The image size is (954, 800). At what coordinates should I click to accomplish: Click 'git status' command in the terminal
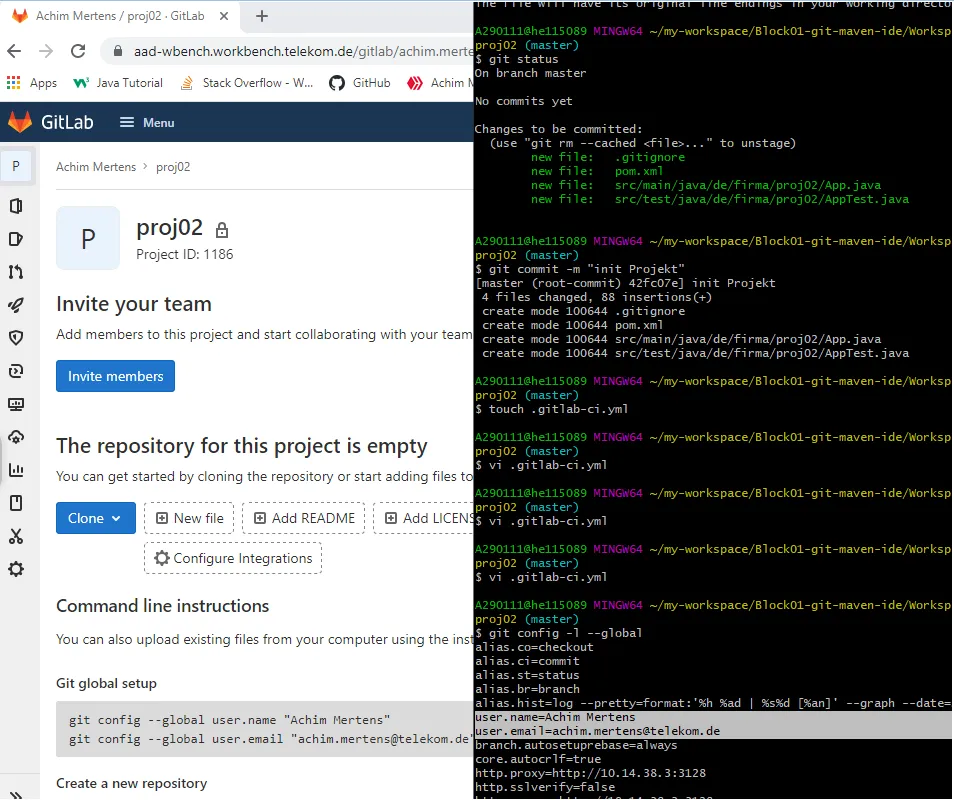523,59
